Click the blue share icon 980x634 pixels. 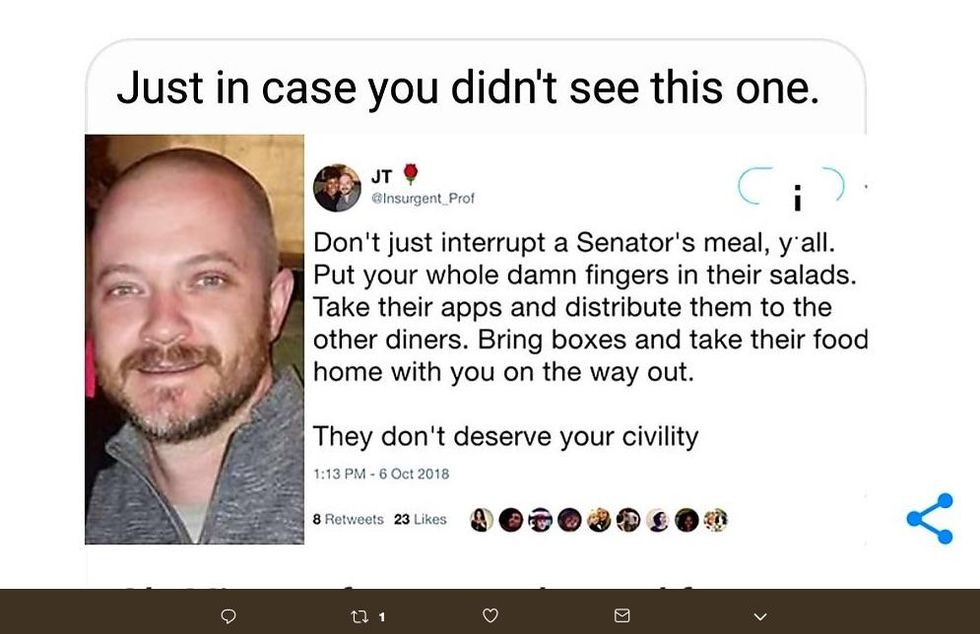pyautogui.click(x=930, y=518)
